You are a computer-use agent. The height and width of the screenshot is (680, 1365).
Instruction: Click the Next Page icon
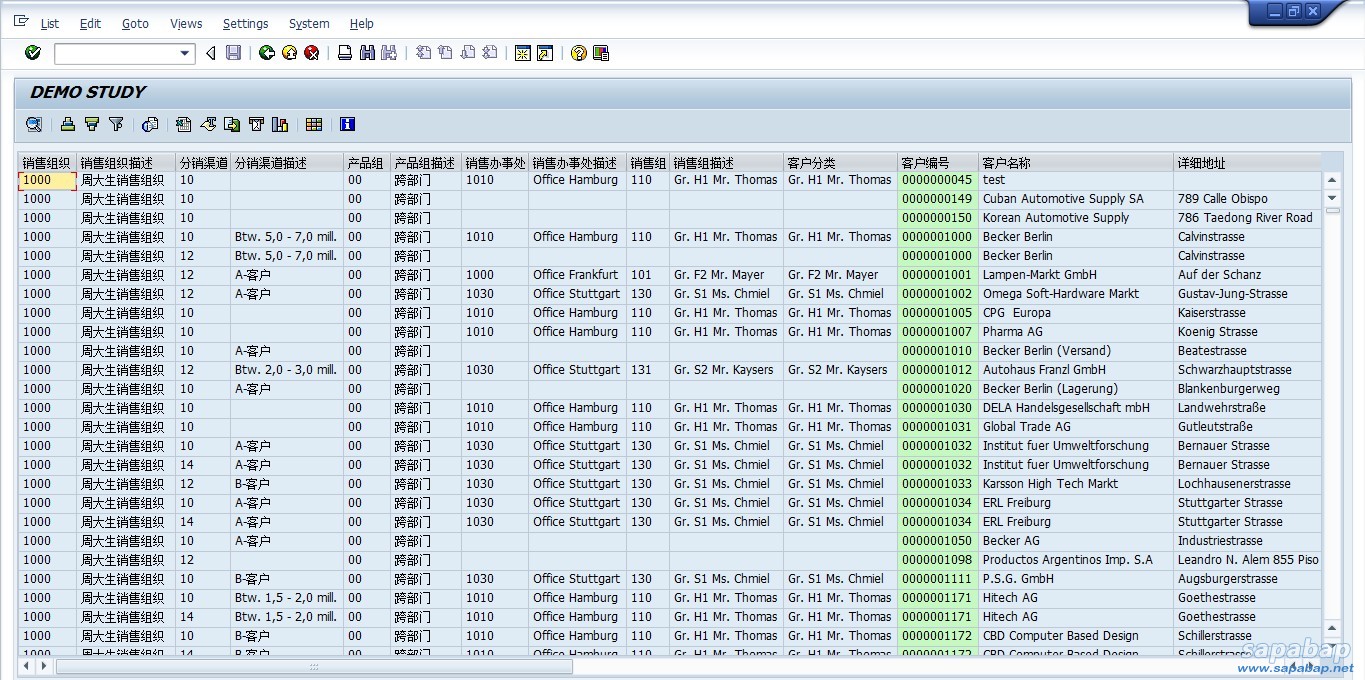[467, 53]
